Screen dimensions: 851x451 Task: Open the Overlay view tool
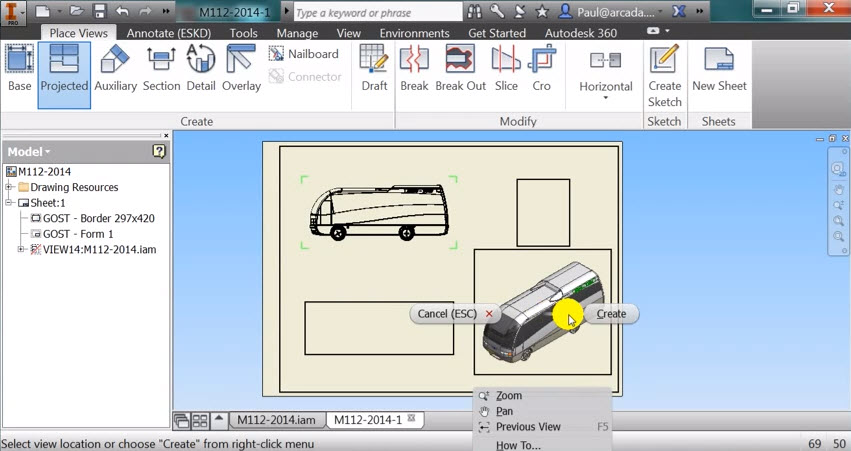(x=241, y=69)
